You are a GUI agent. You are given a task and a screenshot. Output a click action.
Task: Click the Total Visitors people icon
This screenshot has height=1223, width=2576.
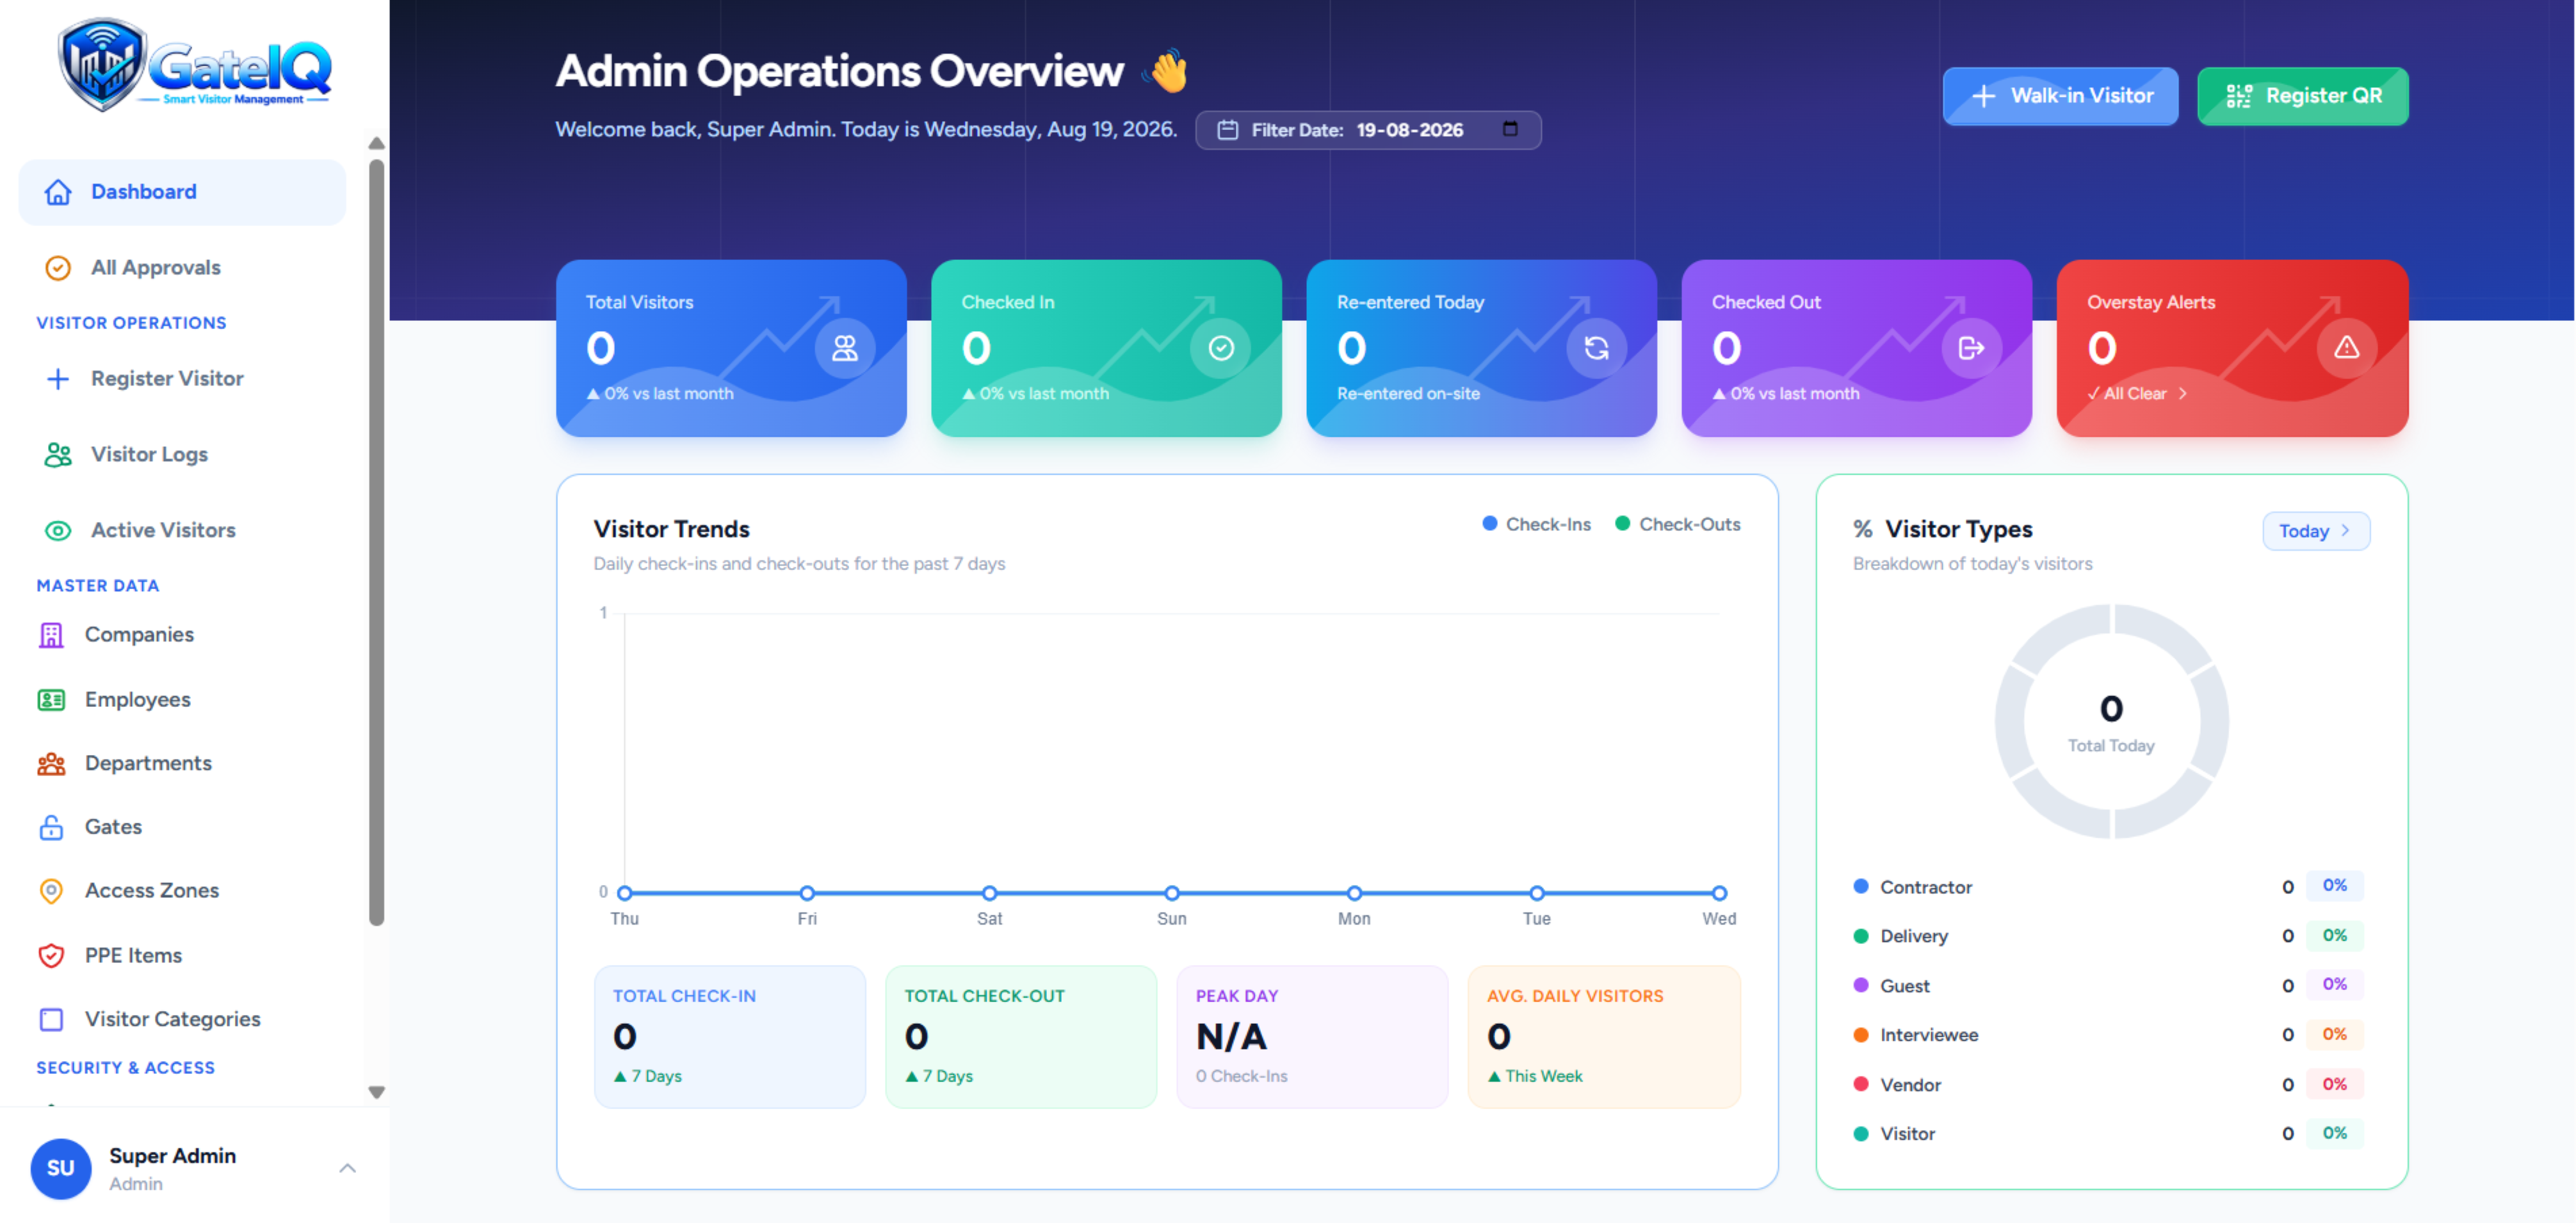[x=845, y=348]
